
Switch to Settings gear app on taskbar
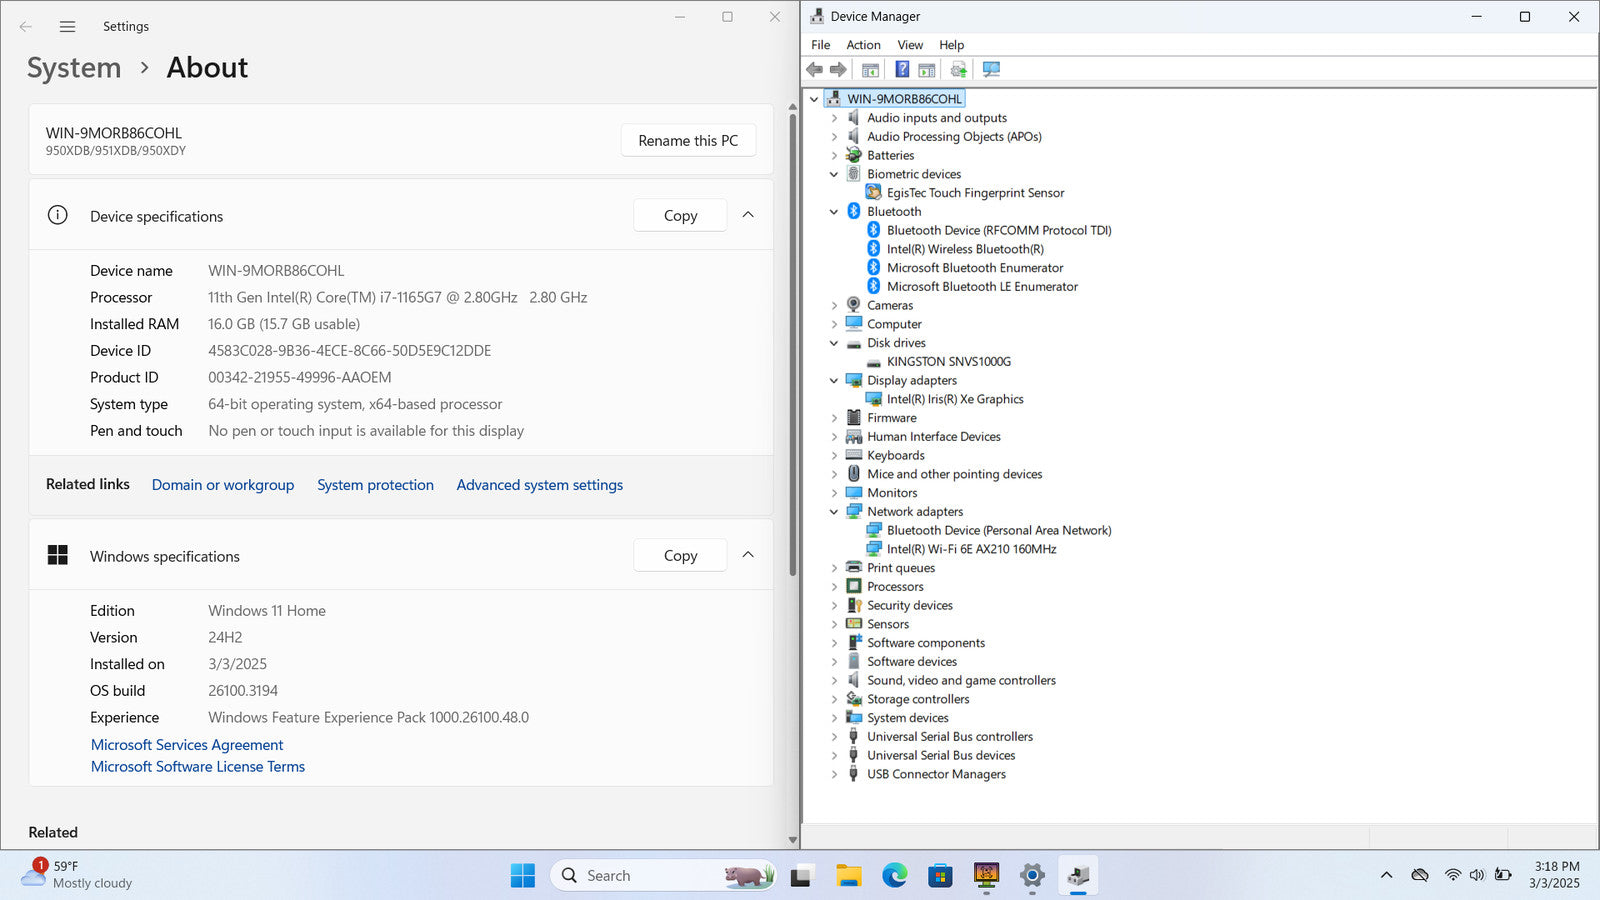[x=1032, y=876]
